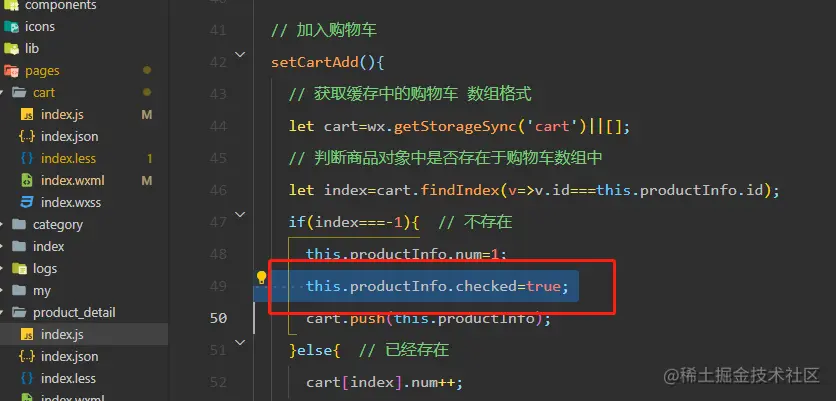Click the 1 badge beside index.less

pyautogui.click(x=150, y=158)
